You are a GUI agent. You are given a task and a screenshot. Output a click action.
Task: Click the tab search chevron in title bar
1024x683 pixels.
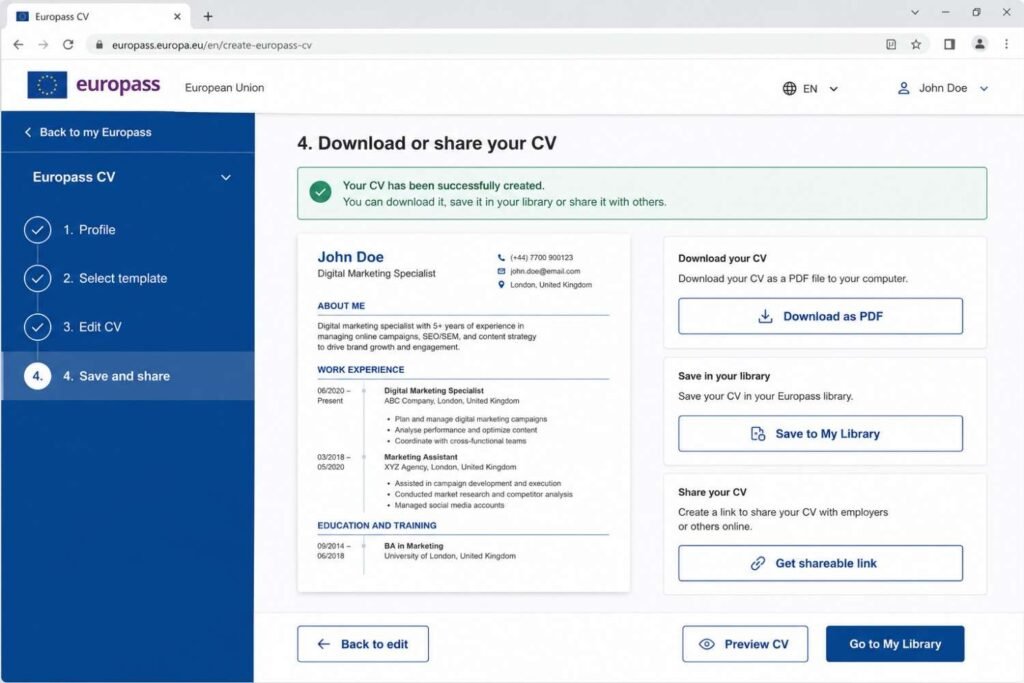tap(914, 12)
